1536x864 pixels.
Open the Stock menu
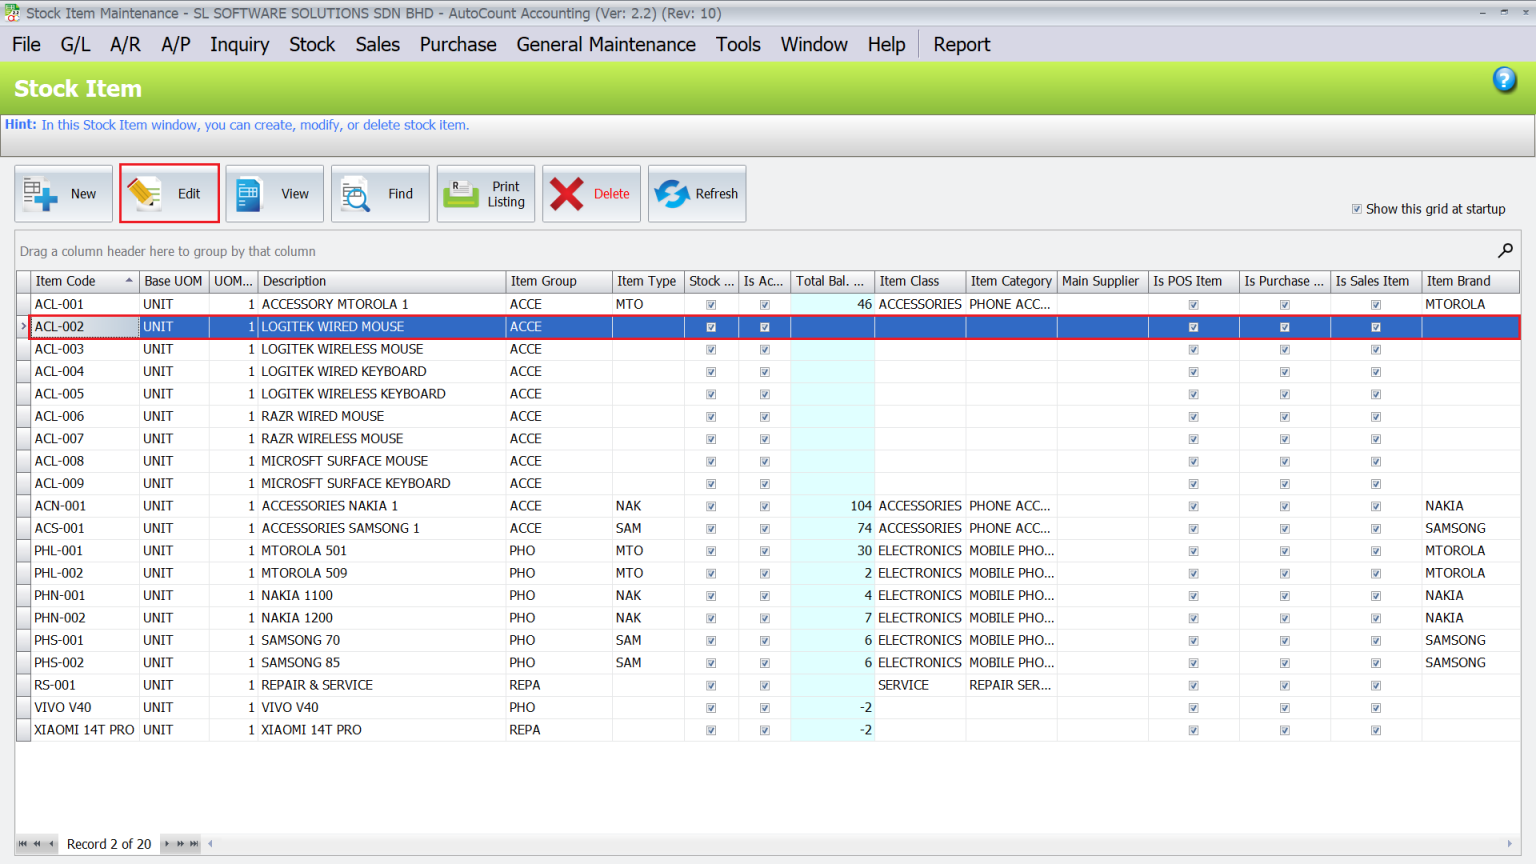pos(312,44)
